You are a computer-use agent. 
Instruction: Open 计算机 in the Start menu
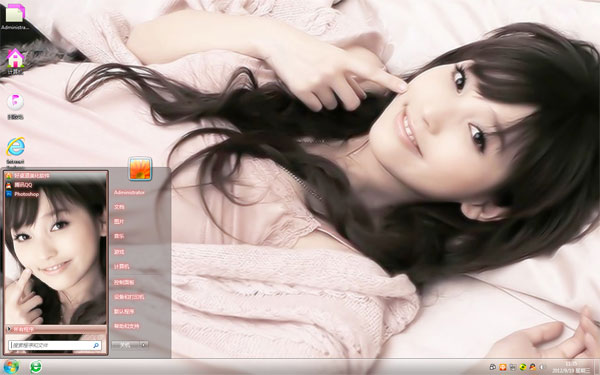tap(121, 267)
